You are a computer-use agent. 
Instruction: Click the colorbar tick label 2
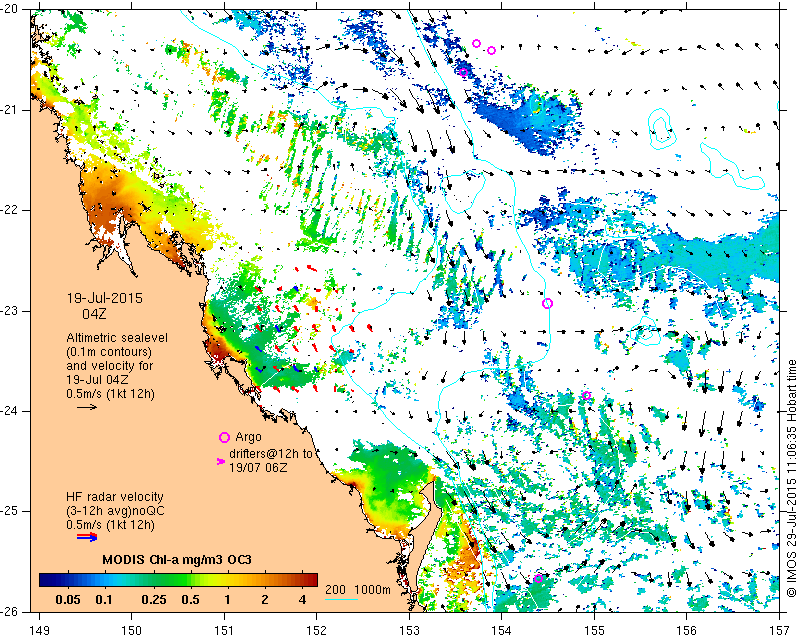coord(264,599)
